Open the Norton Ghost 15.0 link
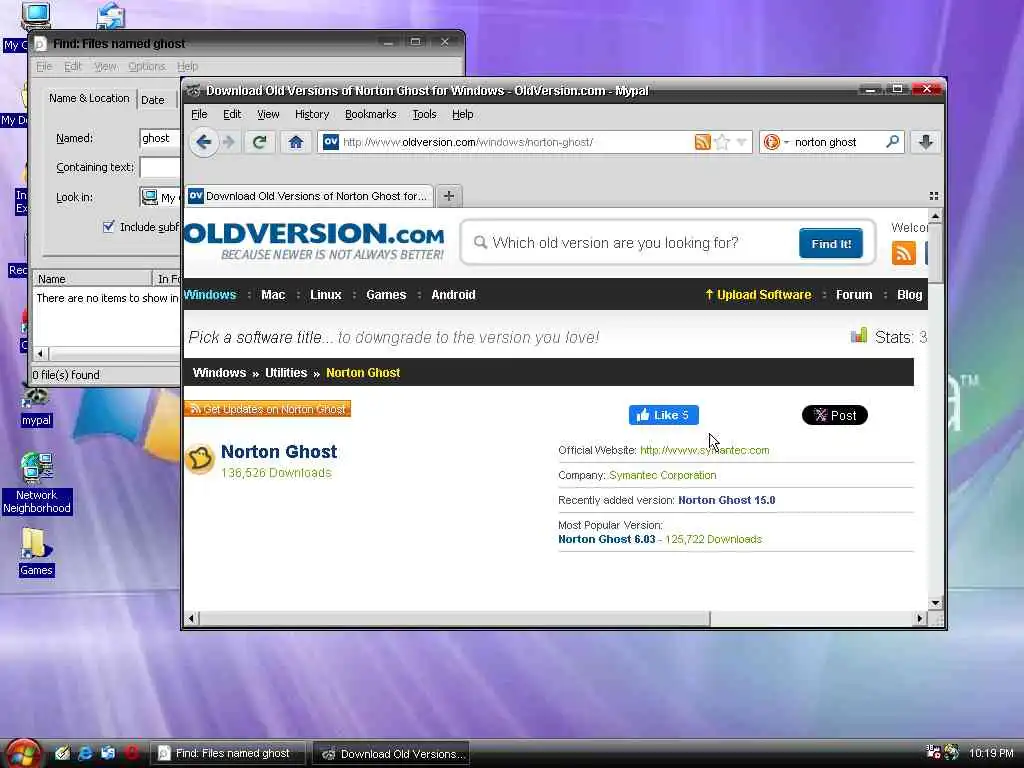This screenshot has width=1024, height=768. coord(726,500)
